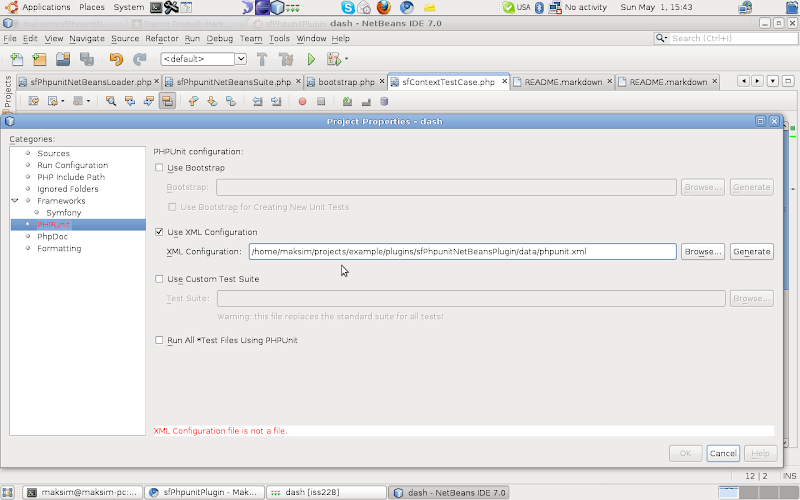This screenshot has width=800, height=500.
Task: Open the Debug Project dropdown arrow
Action: point(346,59)
